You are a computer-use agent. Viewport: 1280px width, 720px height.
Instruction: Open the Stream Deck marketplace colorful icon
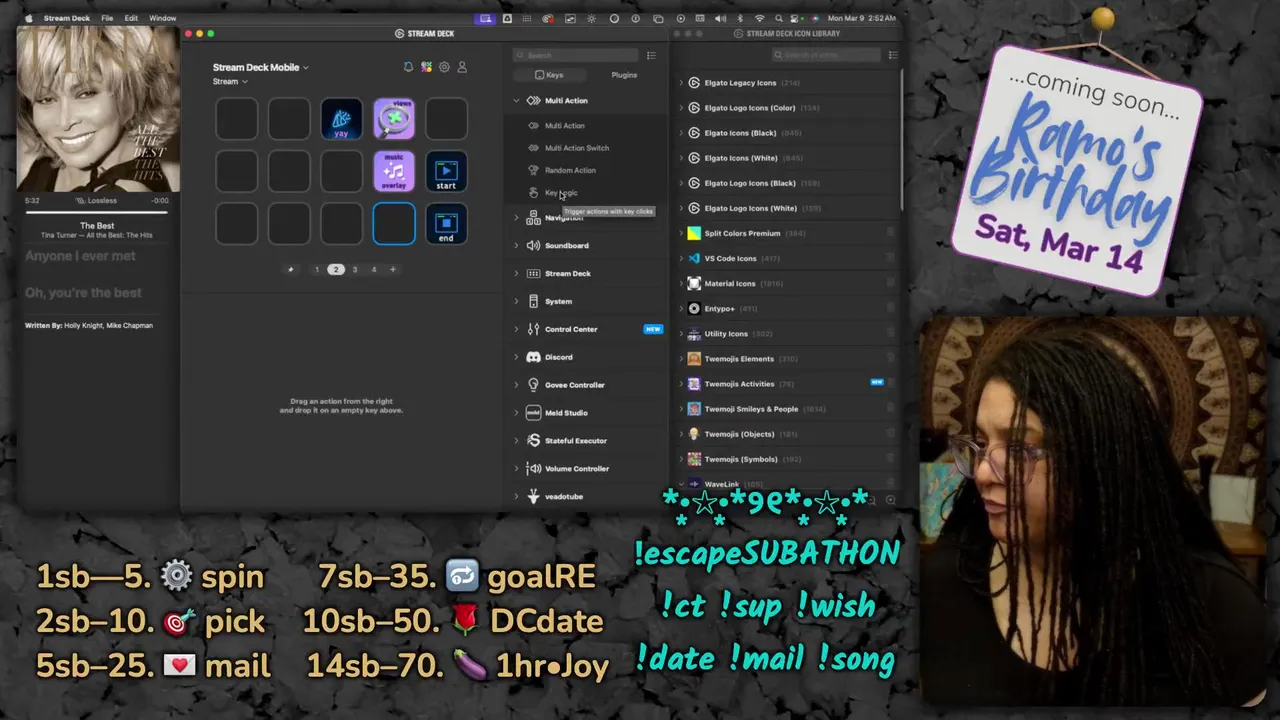pyautogui.click(x=426, y=67)
